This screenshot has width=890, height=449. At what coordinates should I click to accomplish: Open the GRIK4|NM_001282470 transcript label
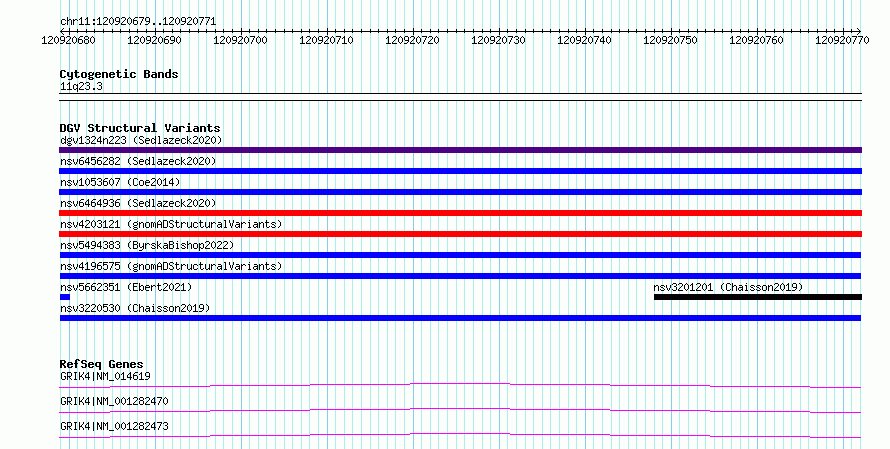tap(114, 401)
